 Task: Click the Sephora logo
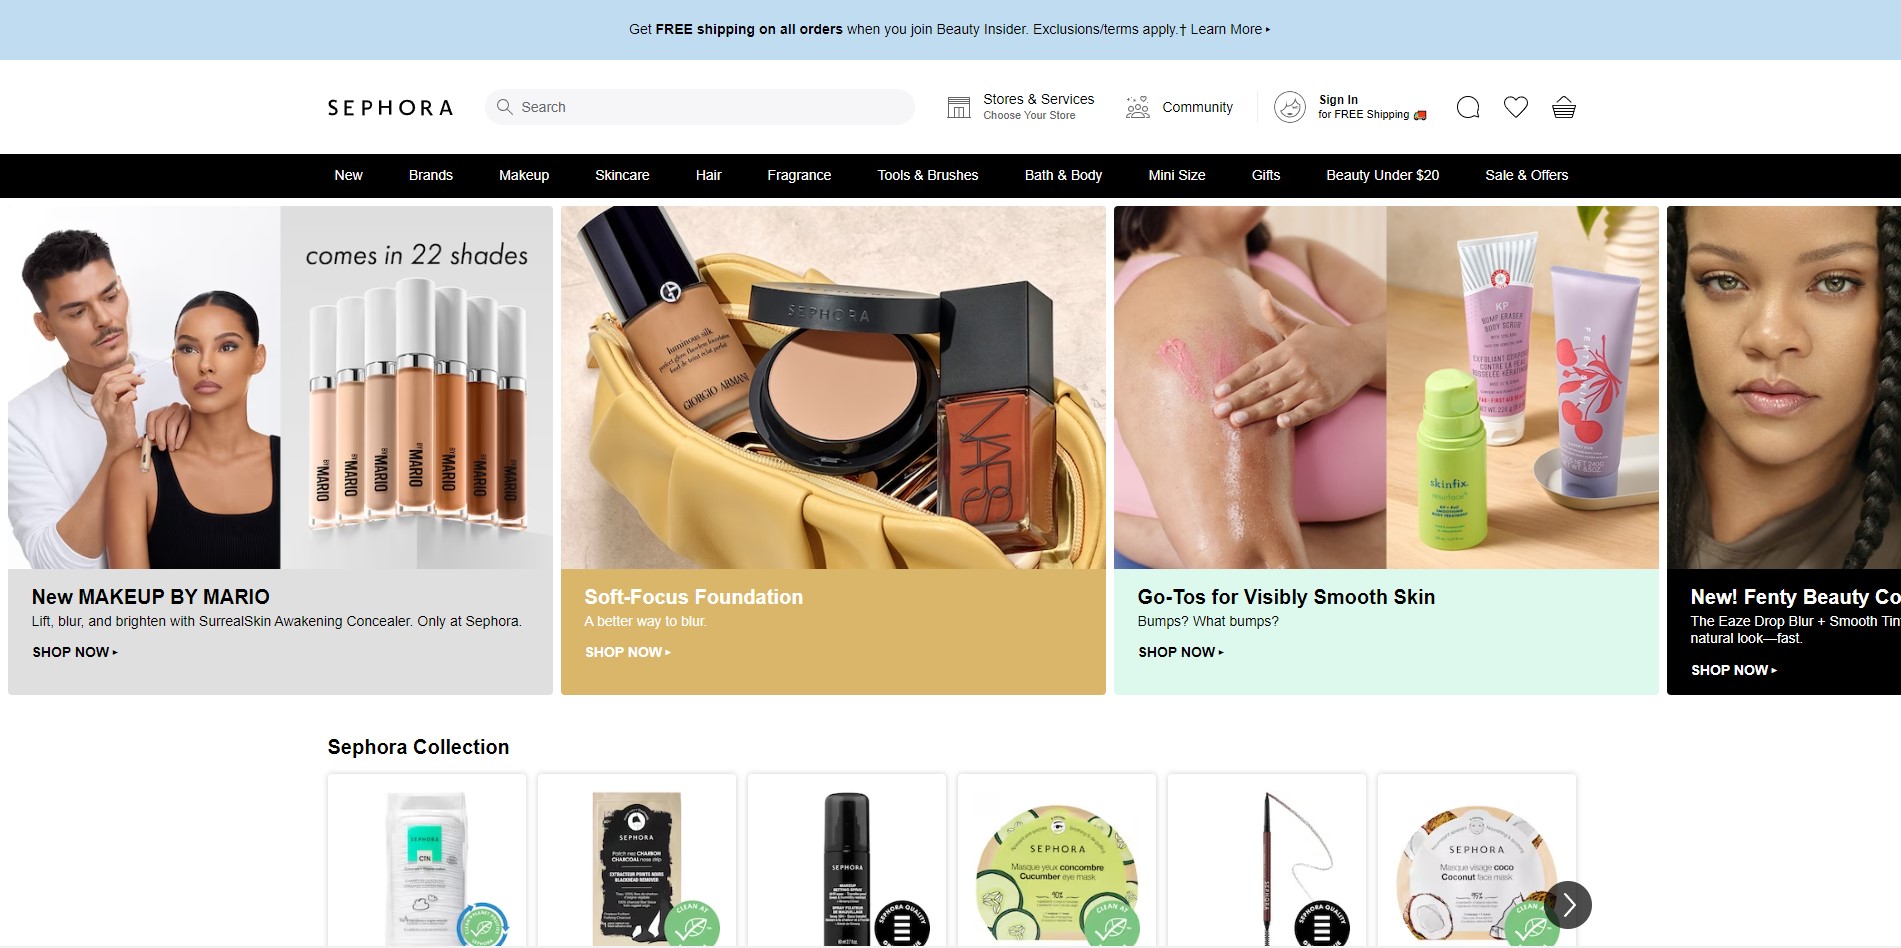[390, 107]
